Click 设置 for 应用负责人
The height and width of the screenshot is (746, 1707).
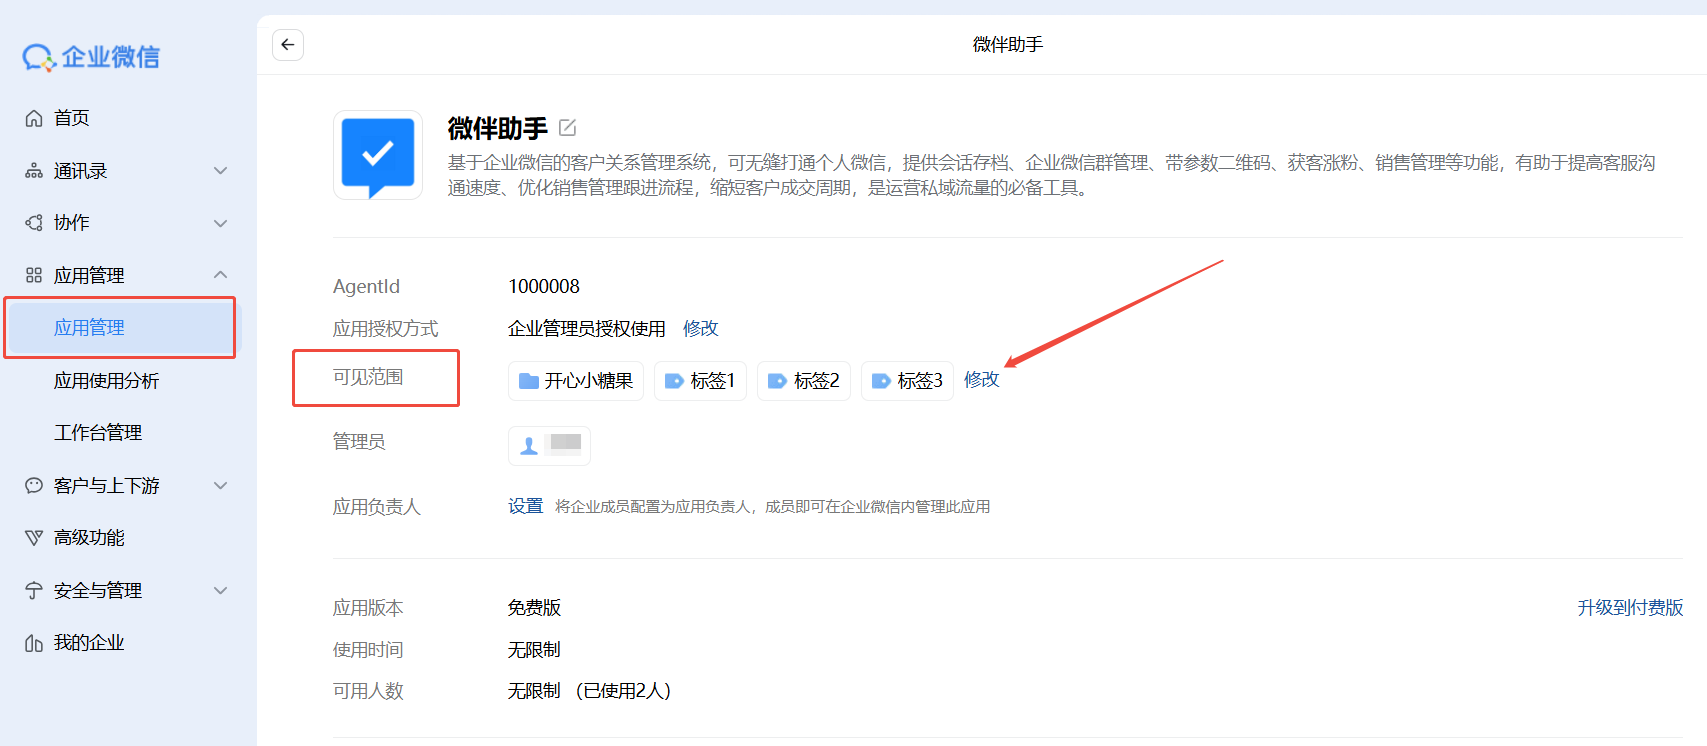point(526,507)
